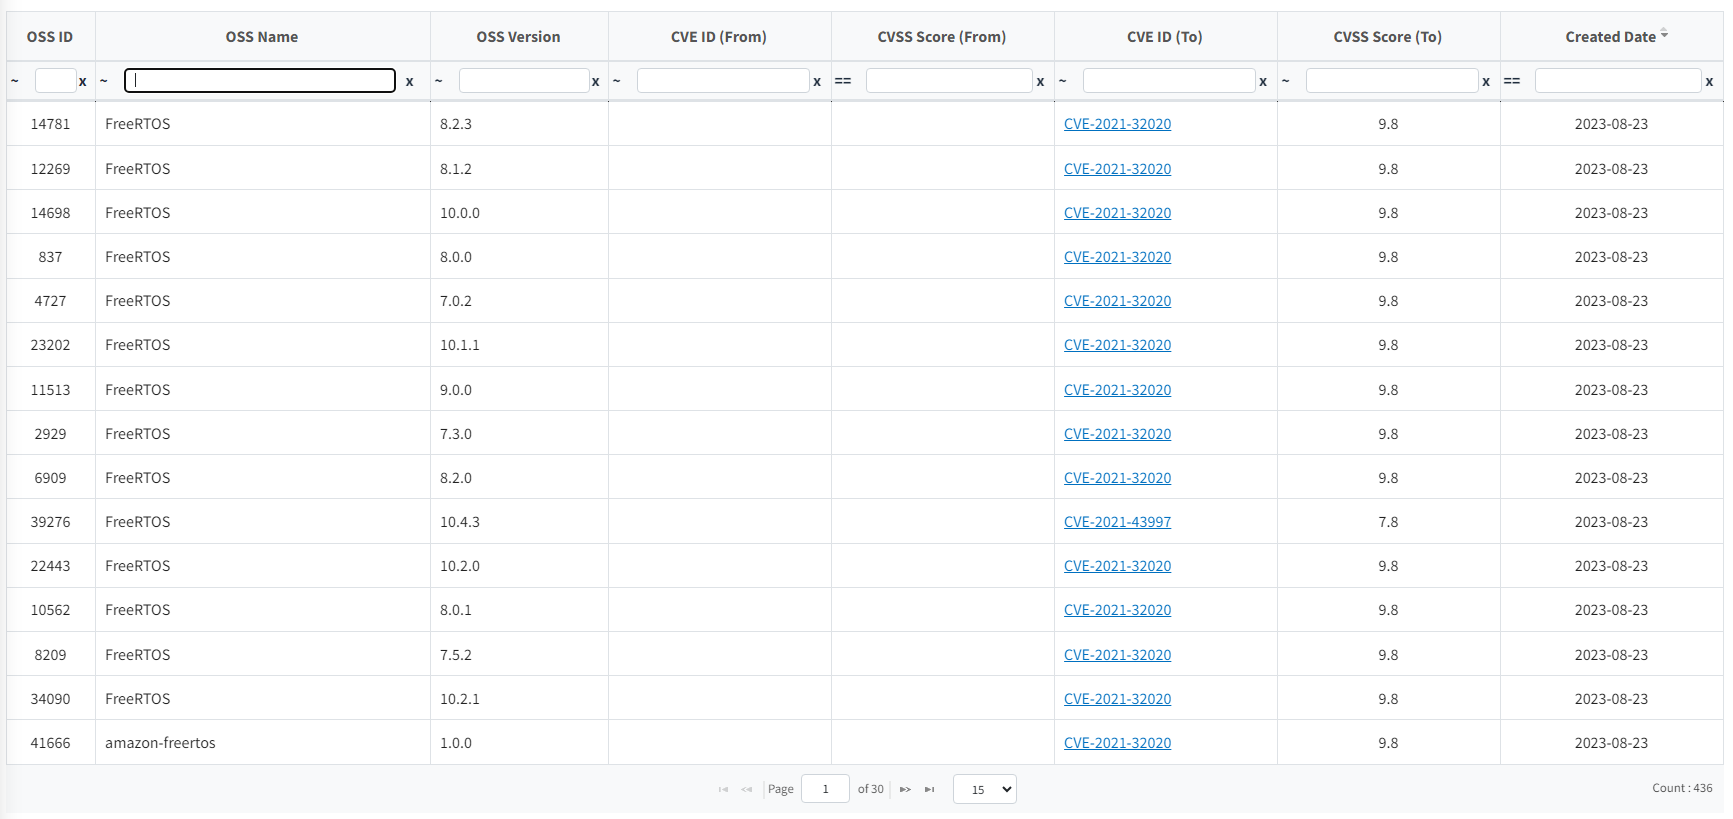Focus the OSS Version filter input

524,81
